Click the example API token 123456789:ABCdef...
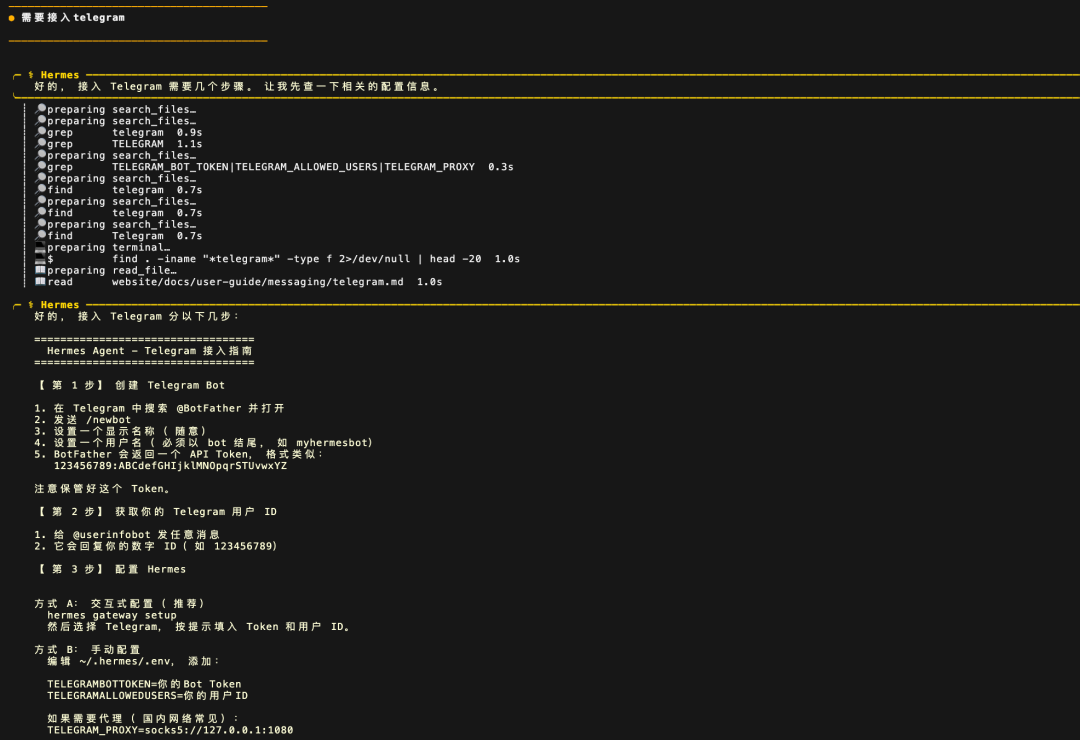This screenshot has width=1080, height=740. (x=170, y=466)
